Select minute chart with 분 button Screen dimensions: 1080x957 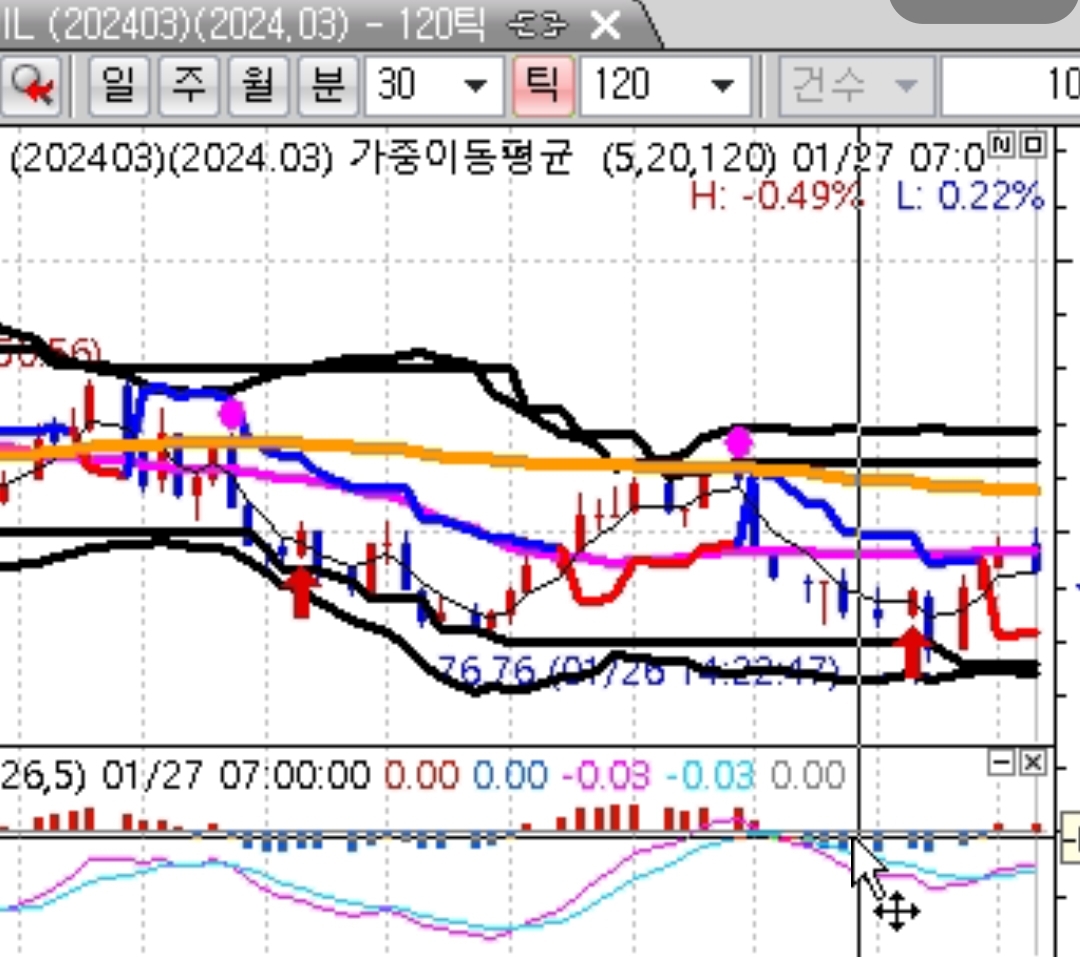pyautogui.click(x=327, y=87)
